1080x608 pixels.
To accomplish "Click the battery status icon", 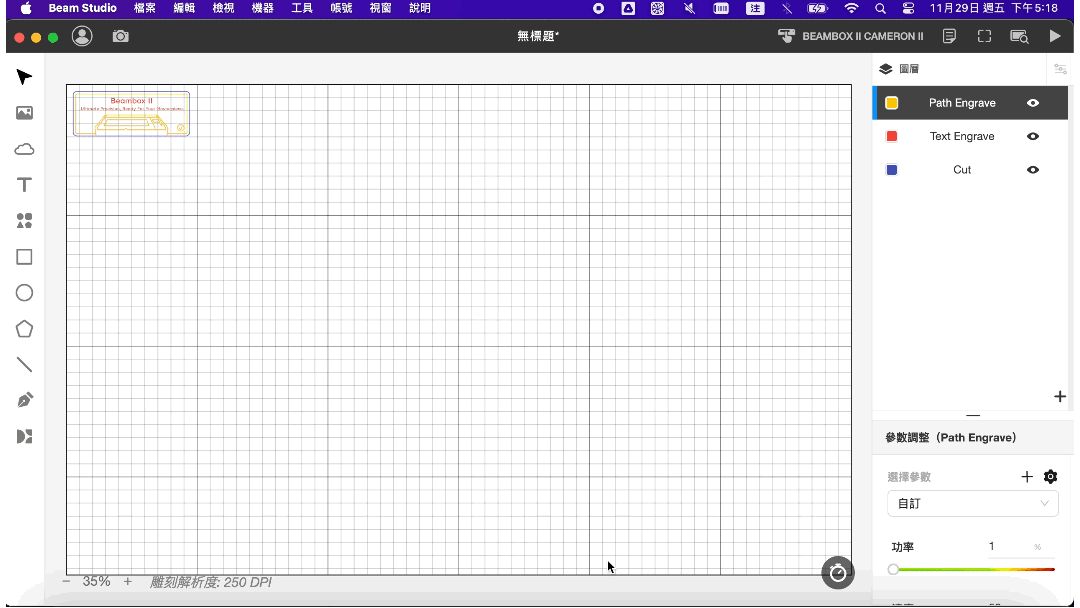I will pos(818,8).
